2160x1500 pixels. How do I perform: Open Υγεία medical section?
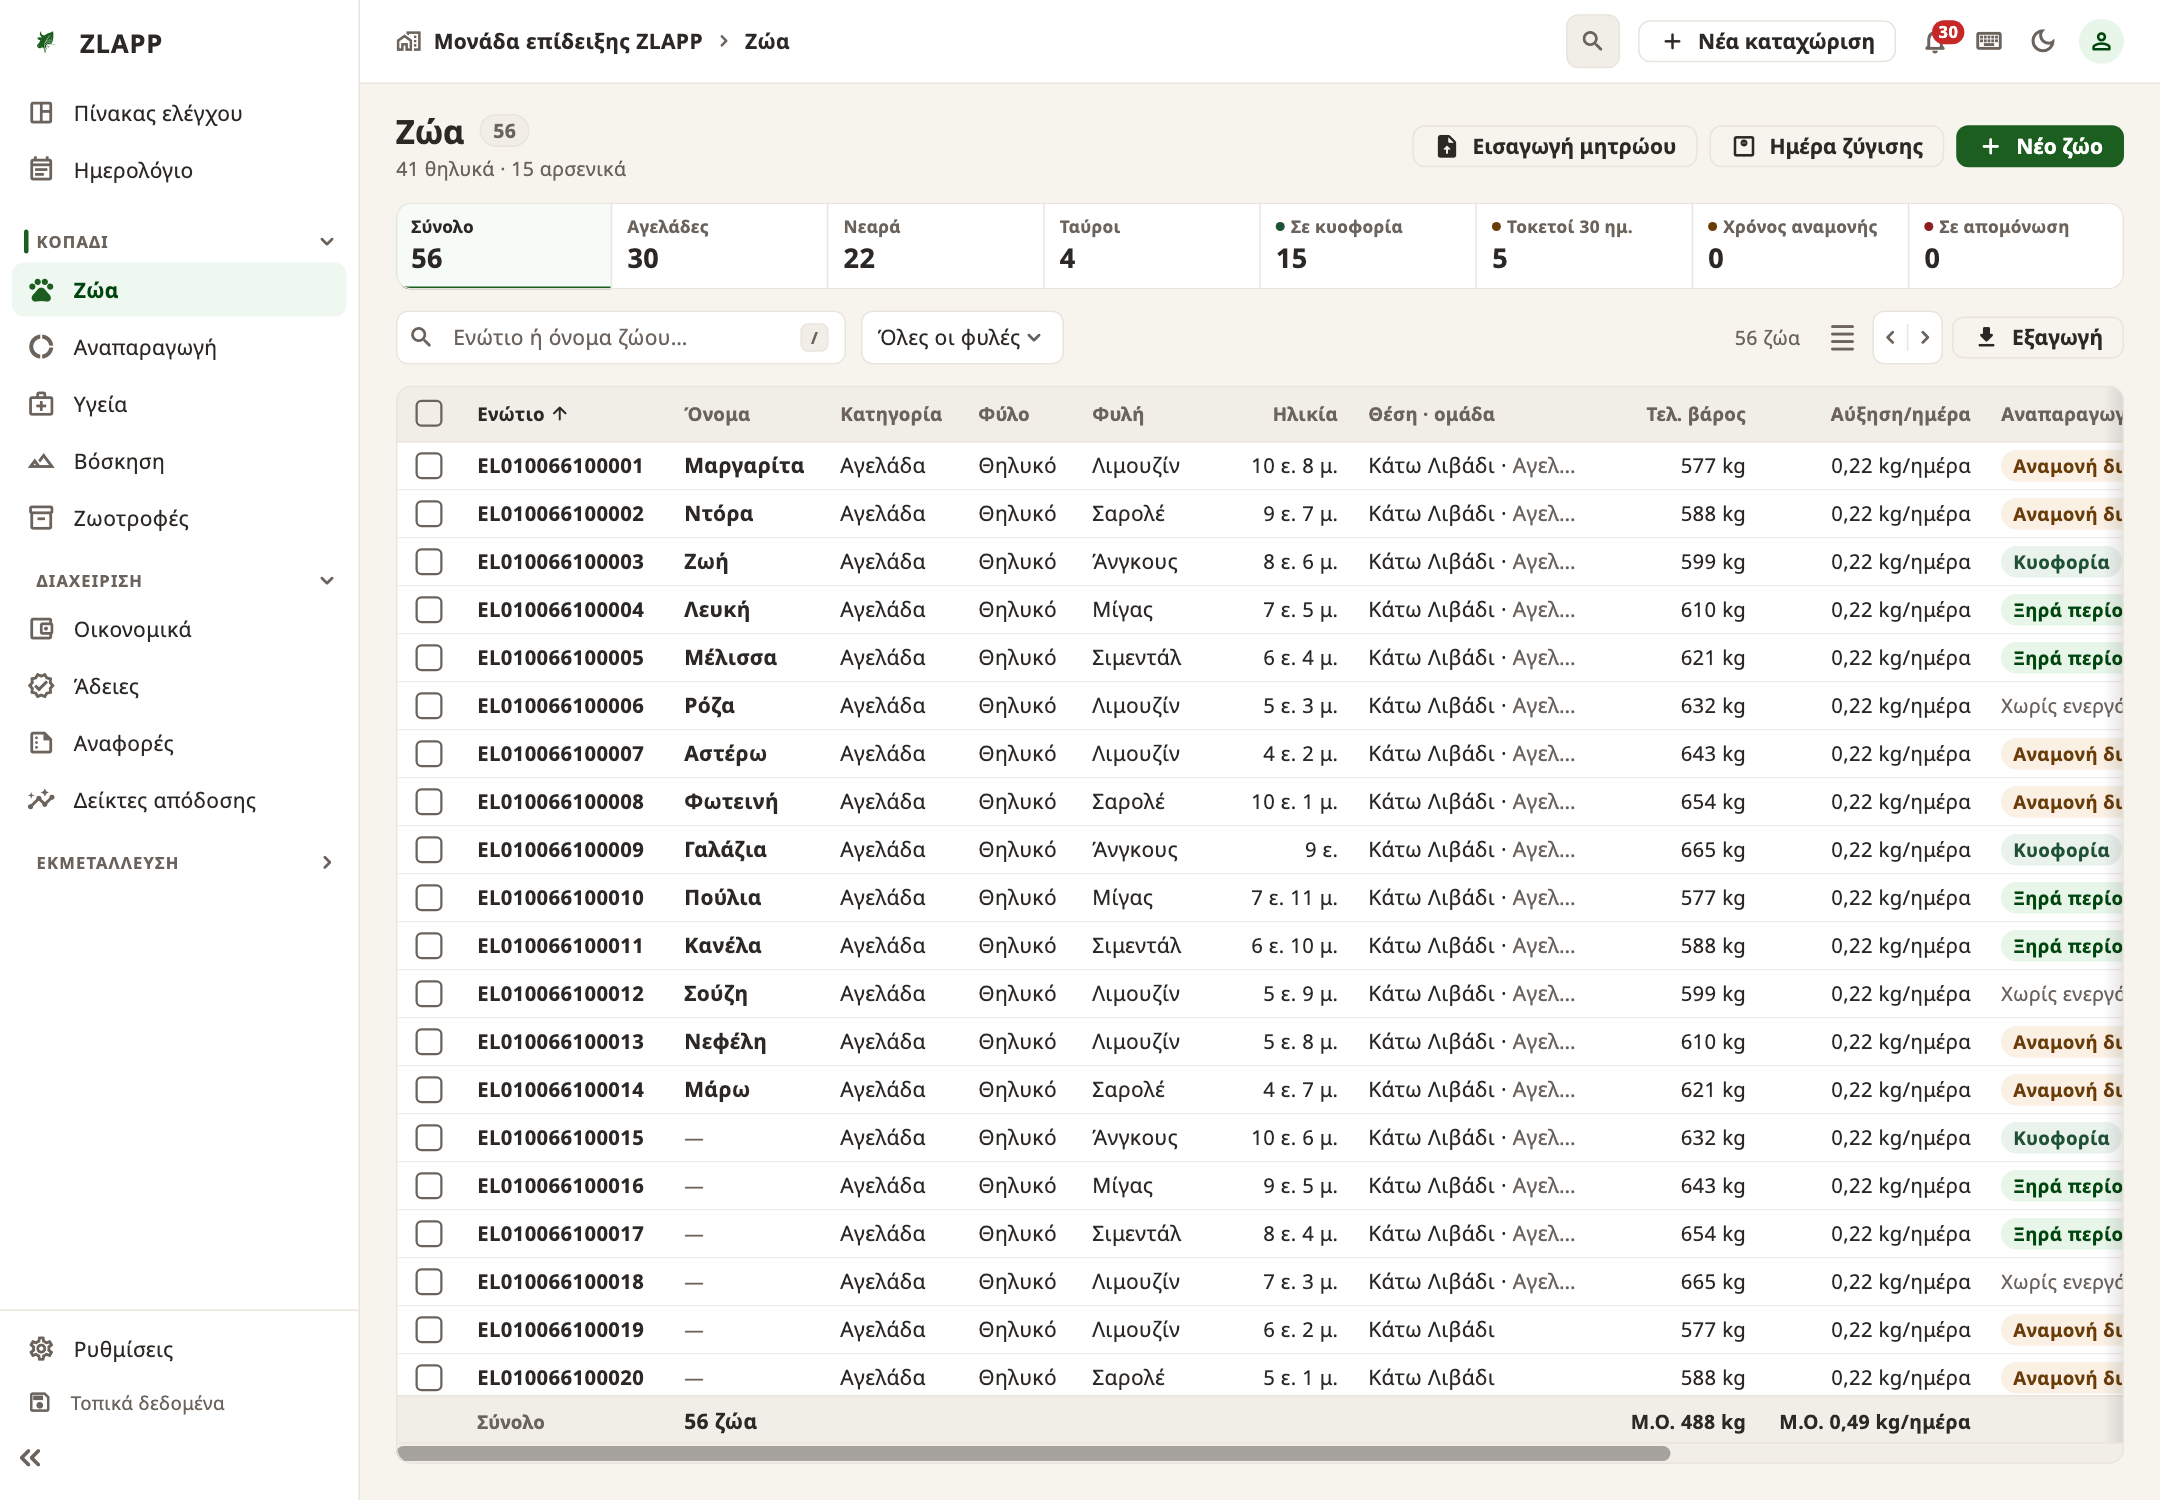pyautogui.click(x=180, y=404)
